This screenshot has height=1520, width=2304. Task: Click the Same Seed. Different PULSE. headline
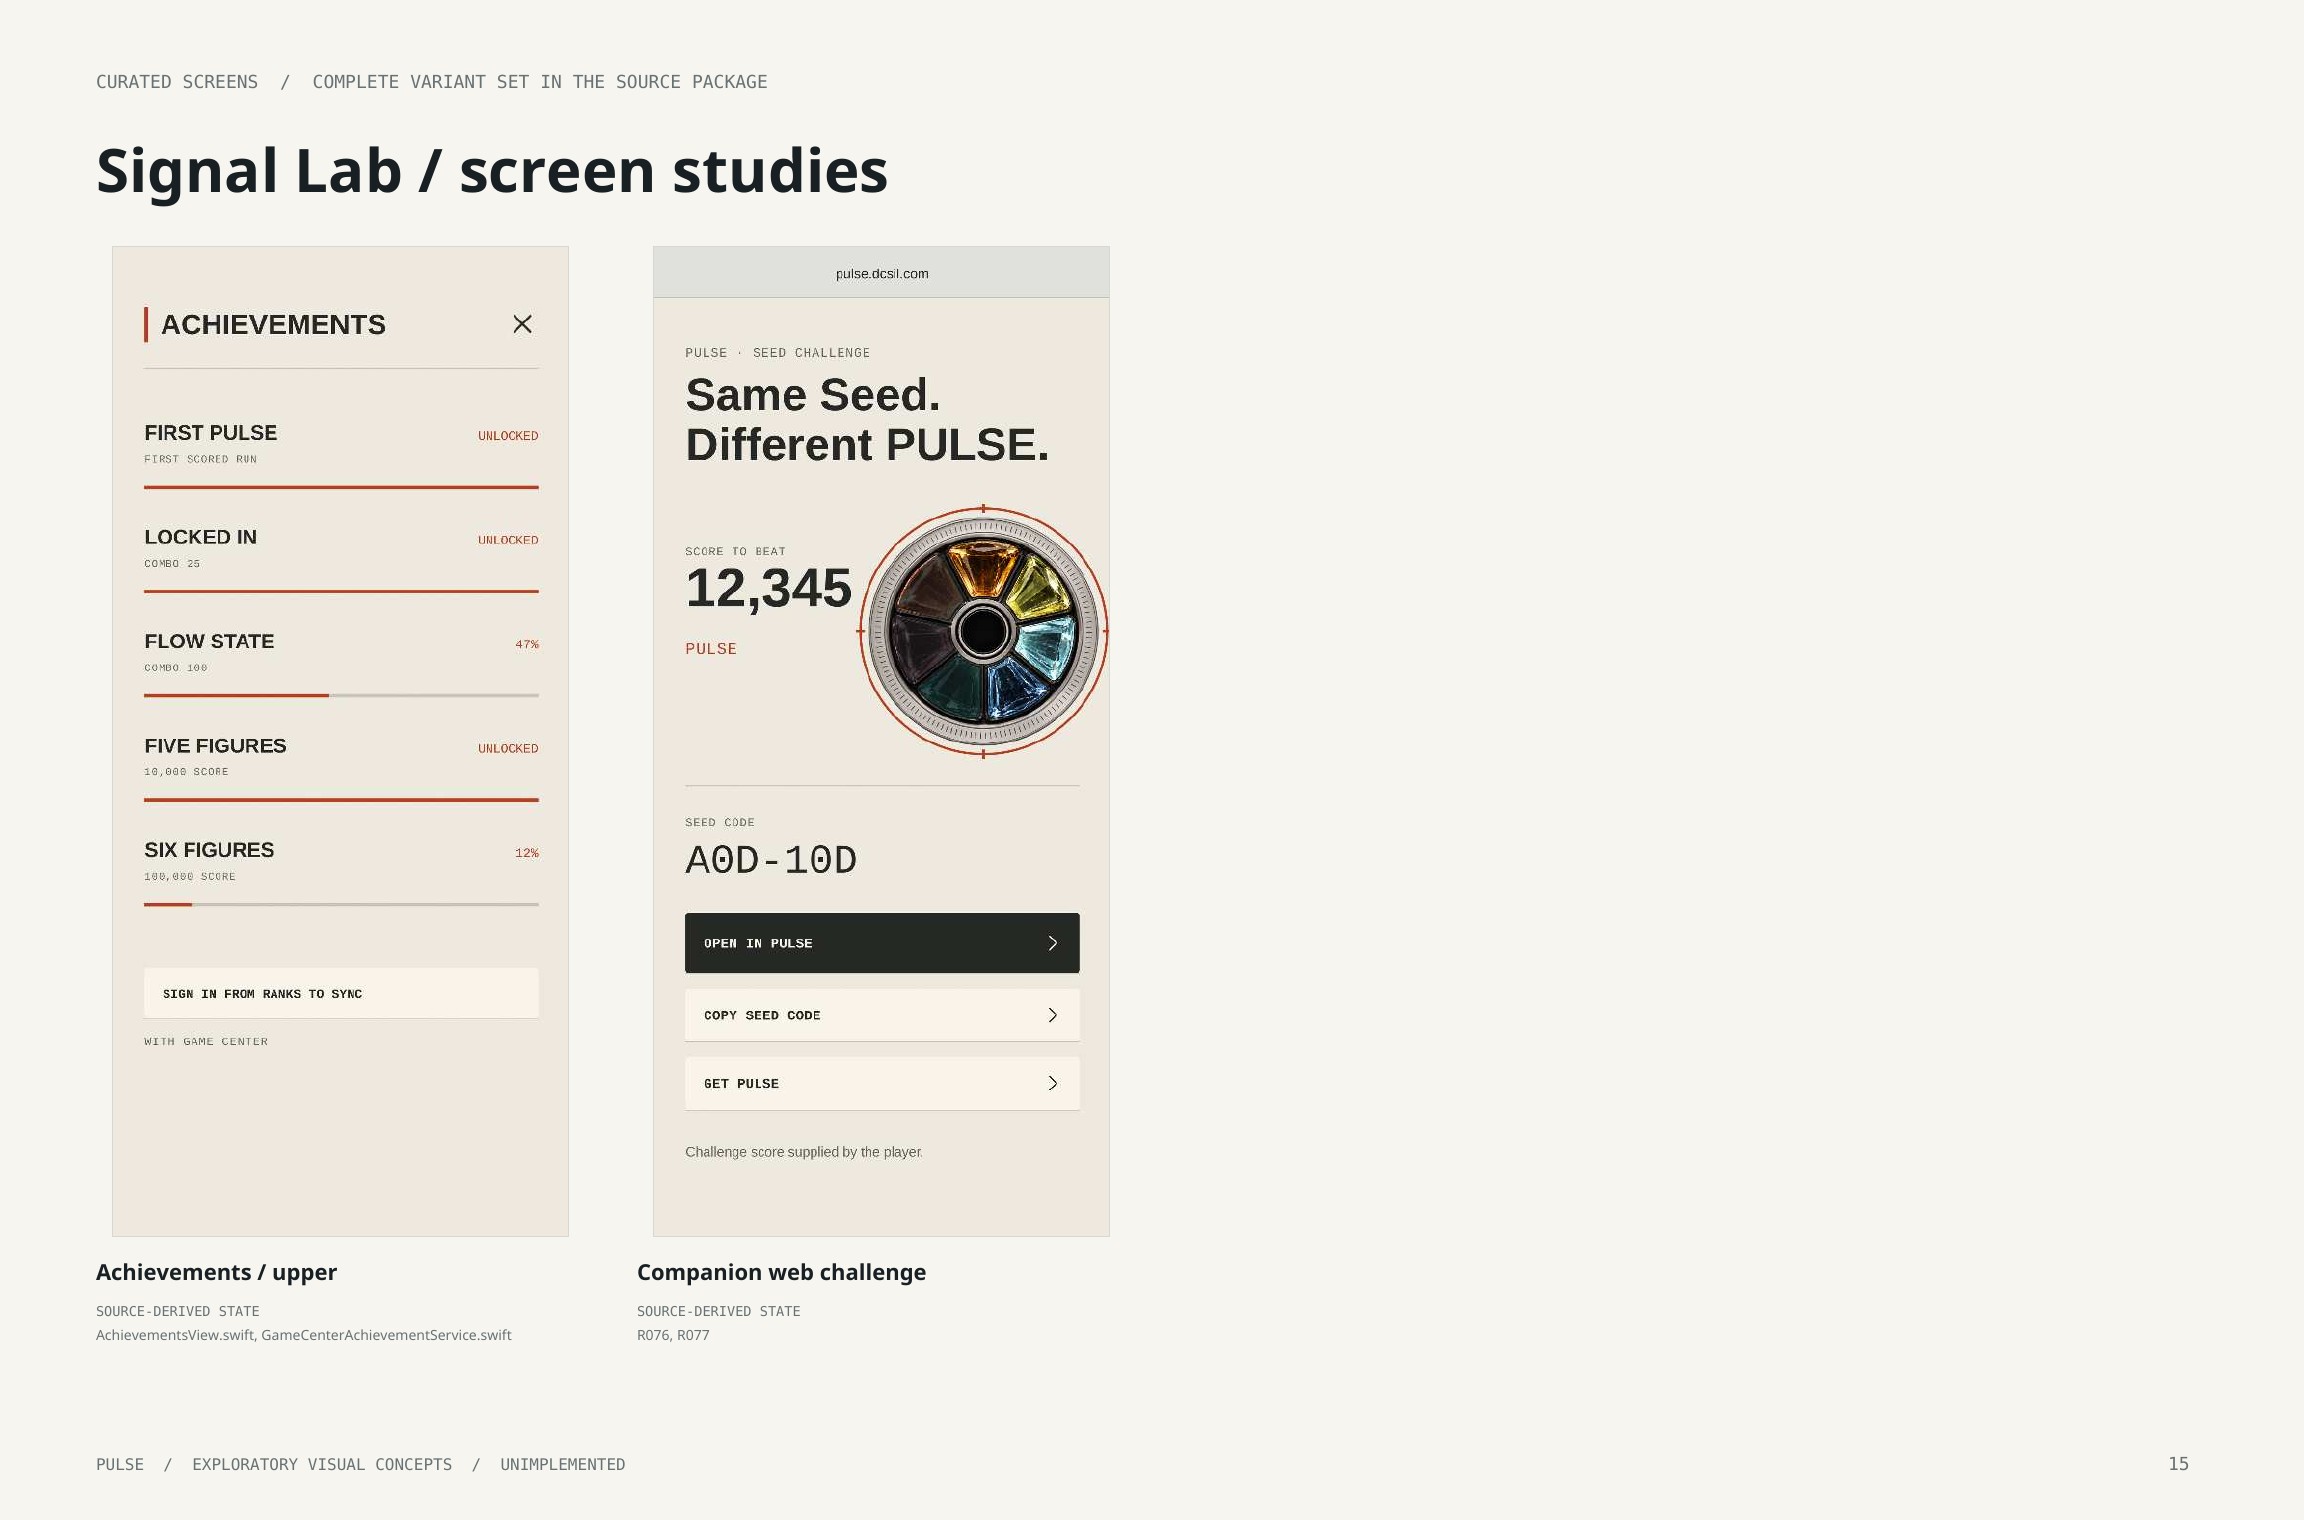pos(867,420)
